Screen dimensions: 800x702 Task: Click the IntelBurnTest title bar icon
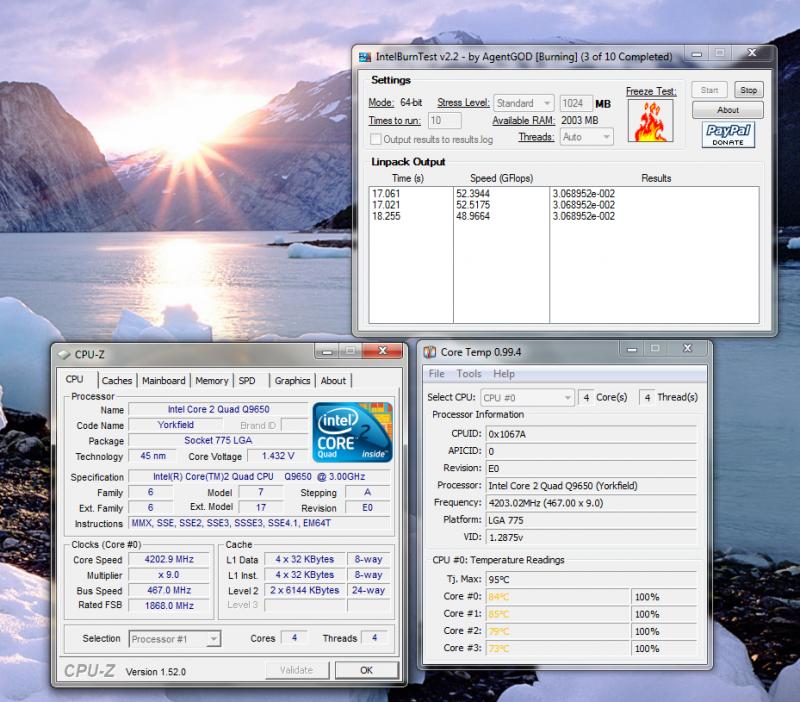click(x=365, y=57)
